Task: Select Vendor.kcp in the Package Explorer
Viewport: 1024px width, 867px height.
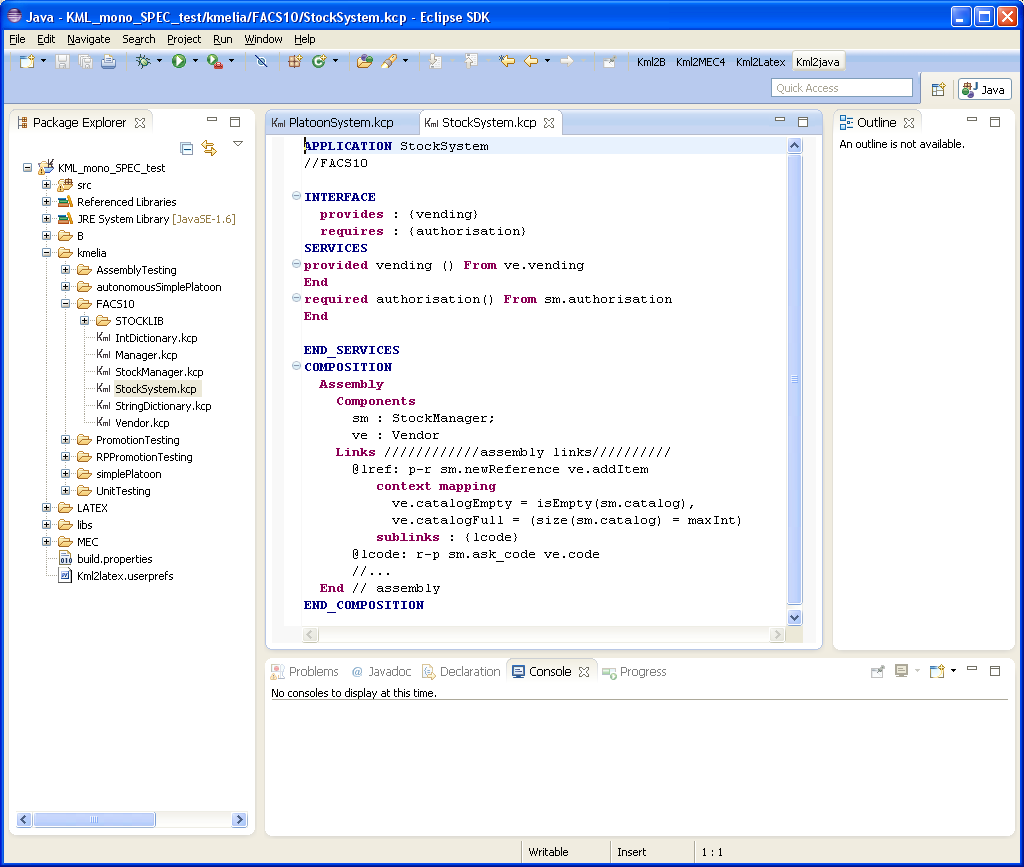Action: [142, 423]
